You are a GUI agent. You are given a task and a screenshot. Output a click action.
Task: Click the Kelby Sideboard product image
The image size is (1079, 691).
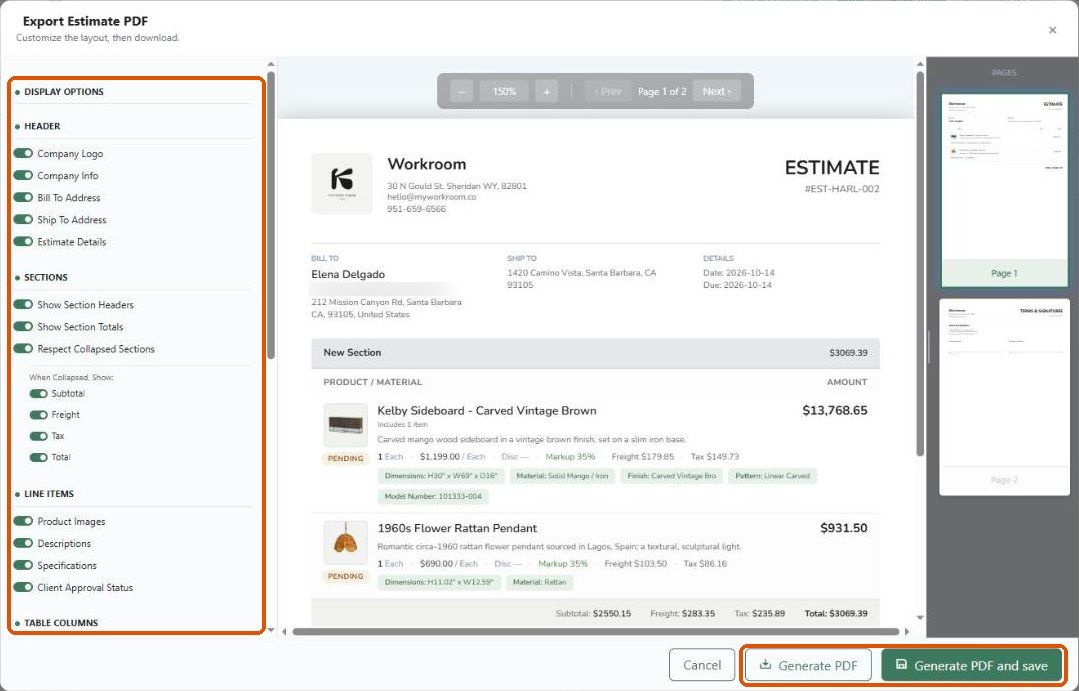click(345, 425)
